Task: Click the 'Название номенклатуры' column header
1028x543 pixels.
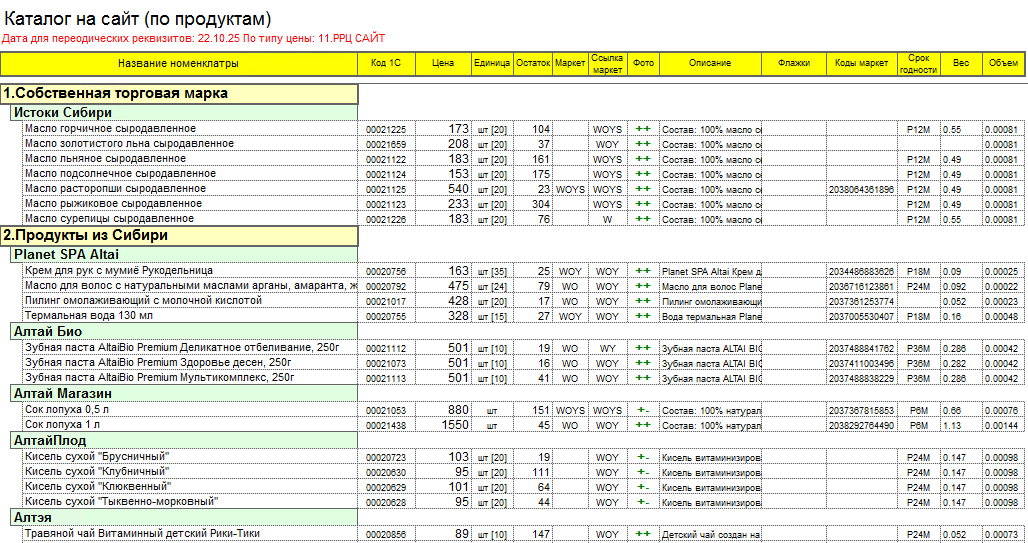Action: click(x=178, y=64)
